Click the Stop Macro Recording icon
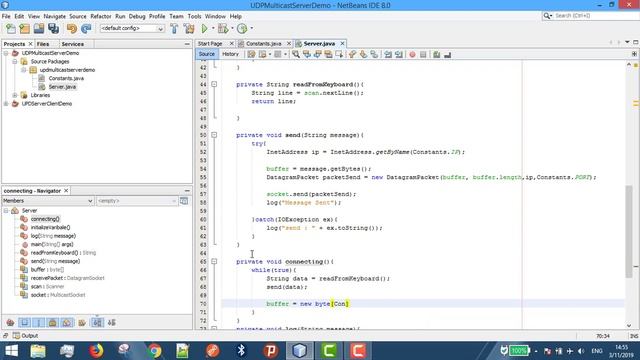The width and height of the screenshot is (640, 360). (423, 54)
